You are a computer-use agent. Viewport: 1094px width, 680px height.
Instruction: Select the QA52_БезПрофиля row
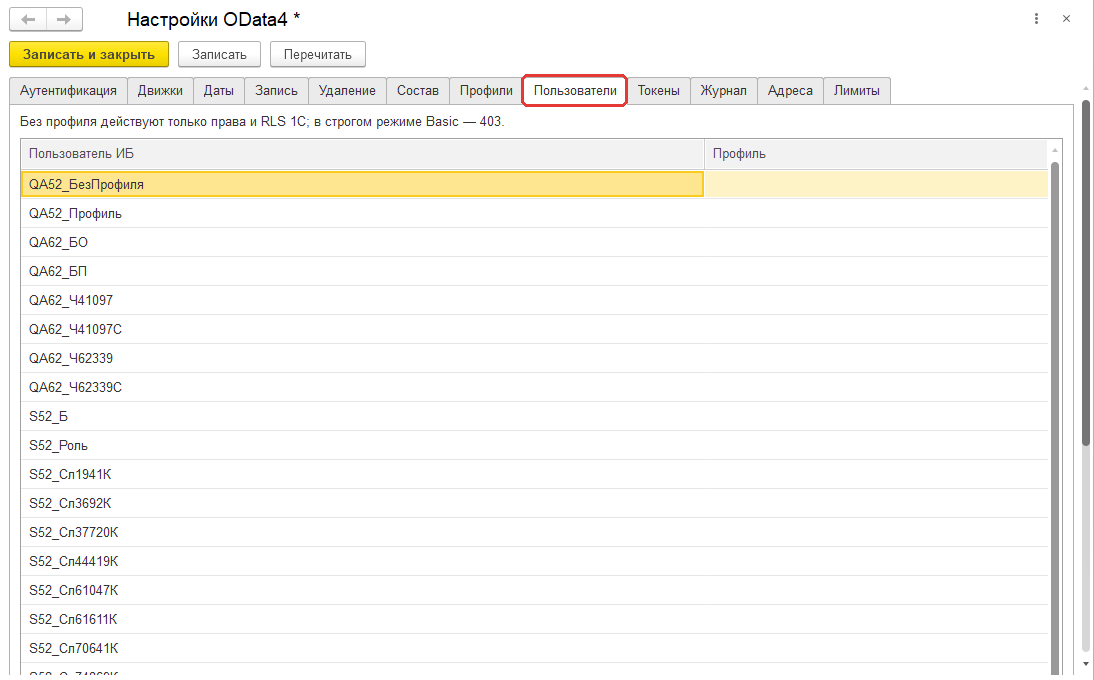534,184
